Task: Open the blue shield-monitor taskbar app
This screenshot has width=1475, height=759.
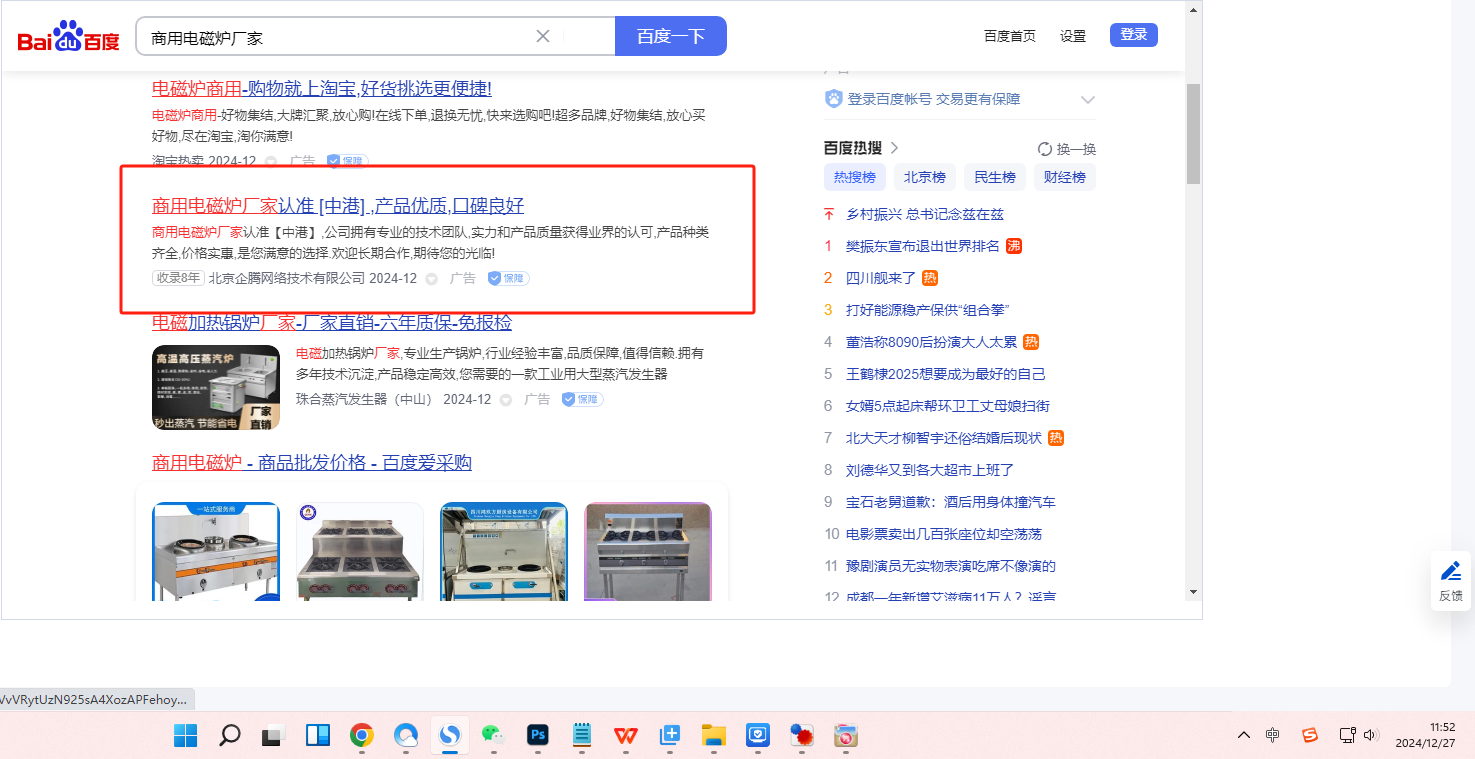Action: [757, 736]
